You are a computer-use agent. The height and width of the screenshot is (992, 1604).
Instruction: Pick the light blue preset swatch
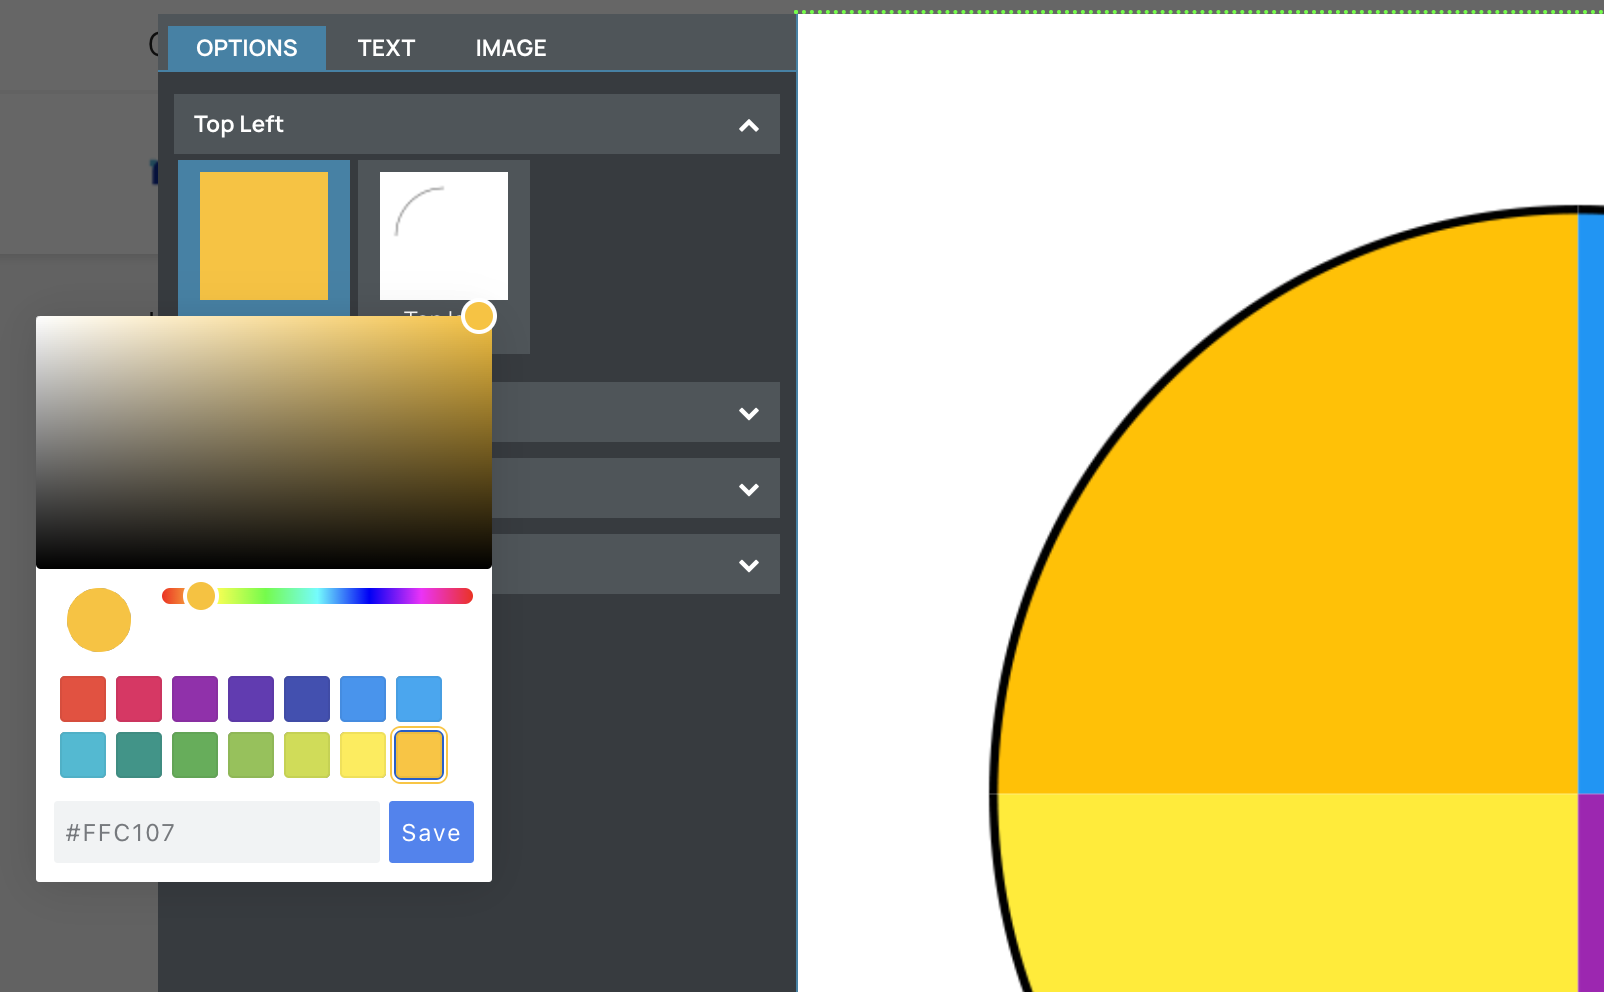[419, 699]
